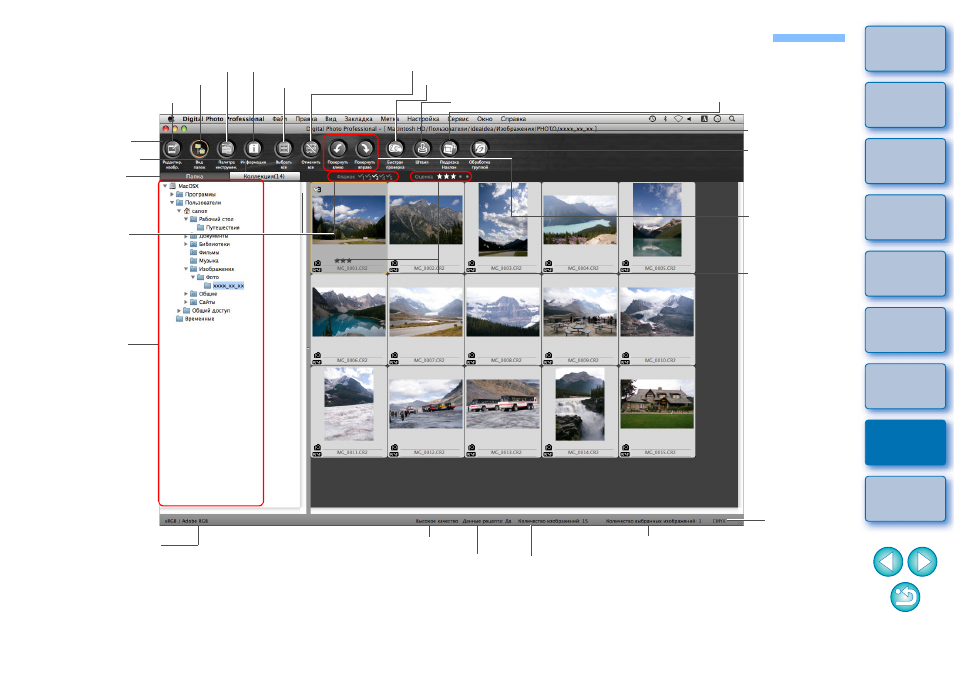Set rating to fifth star in Оценка
954x674 pixels.
[467, 176]
